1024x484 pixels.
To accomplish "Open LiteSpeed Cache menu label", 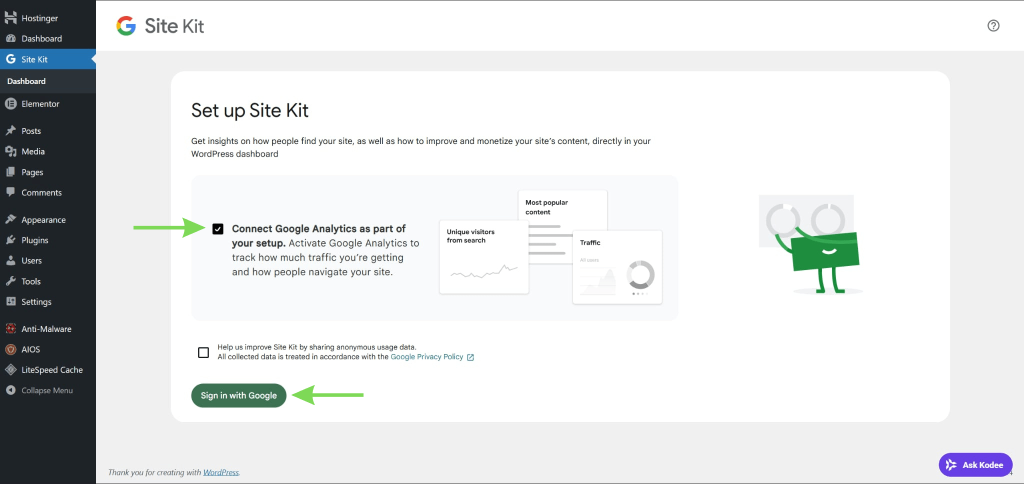I will click(52, 370).
